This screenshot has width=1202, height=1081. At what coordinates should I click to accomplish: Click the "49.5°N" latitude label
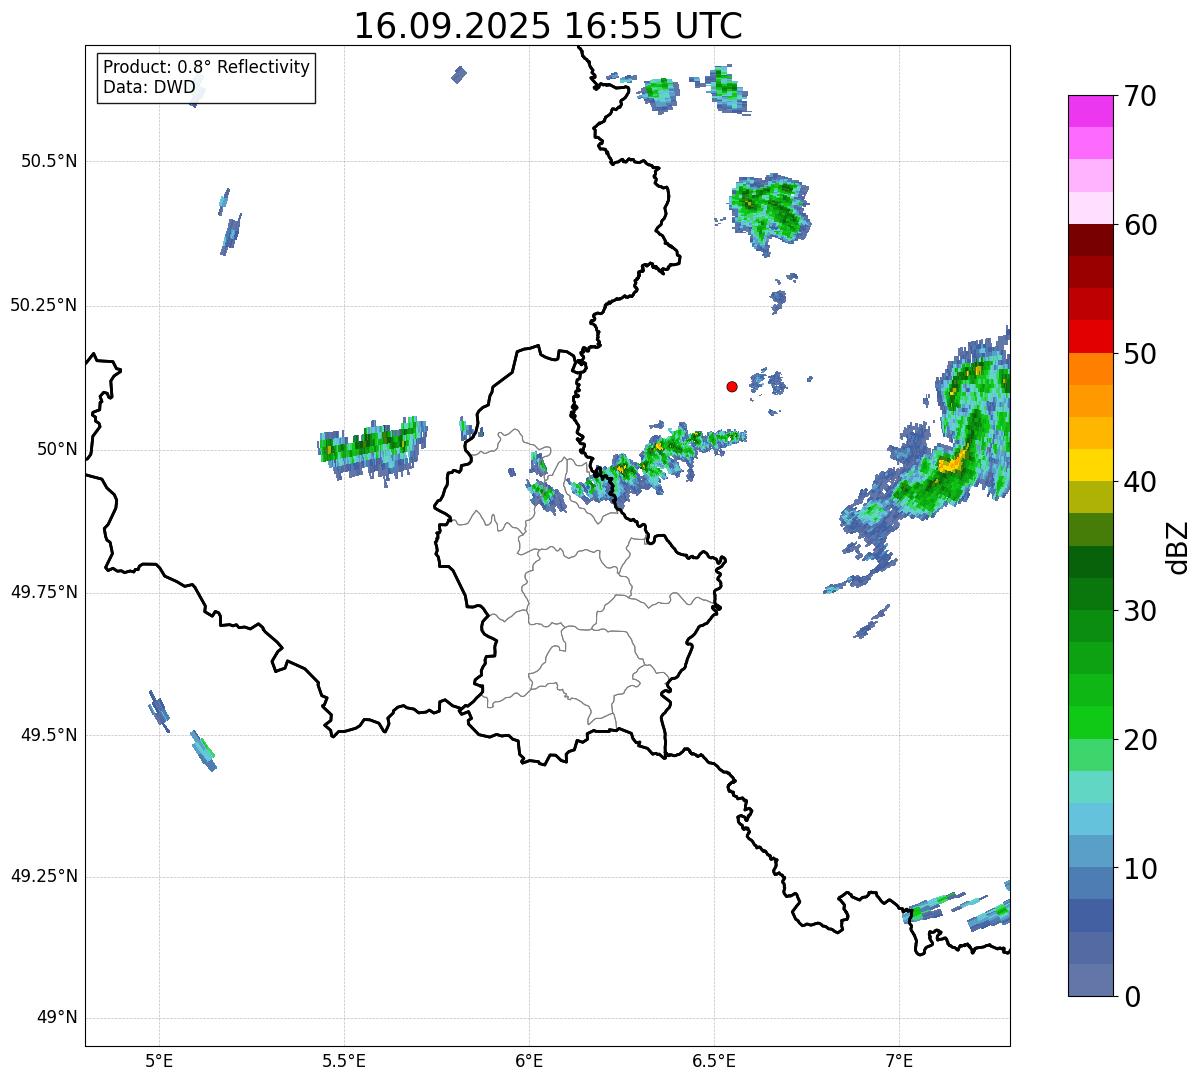(x=49, y=735)
